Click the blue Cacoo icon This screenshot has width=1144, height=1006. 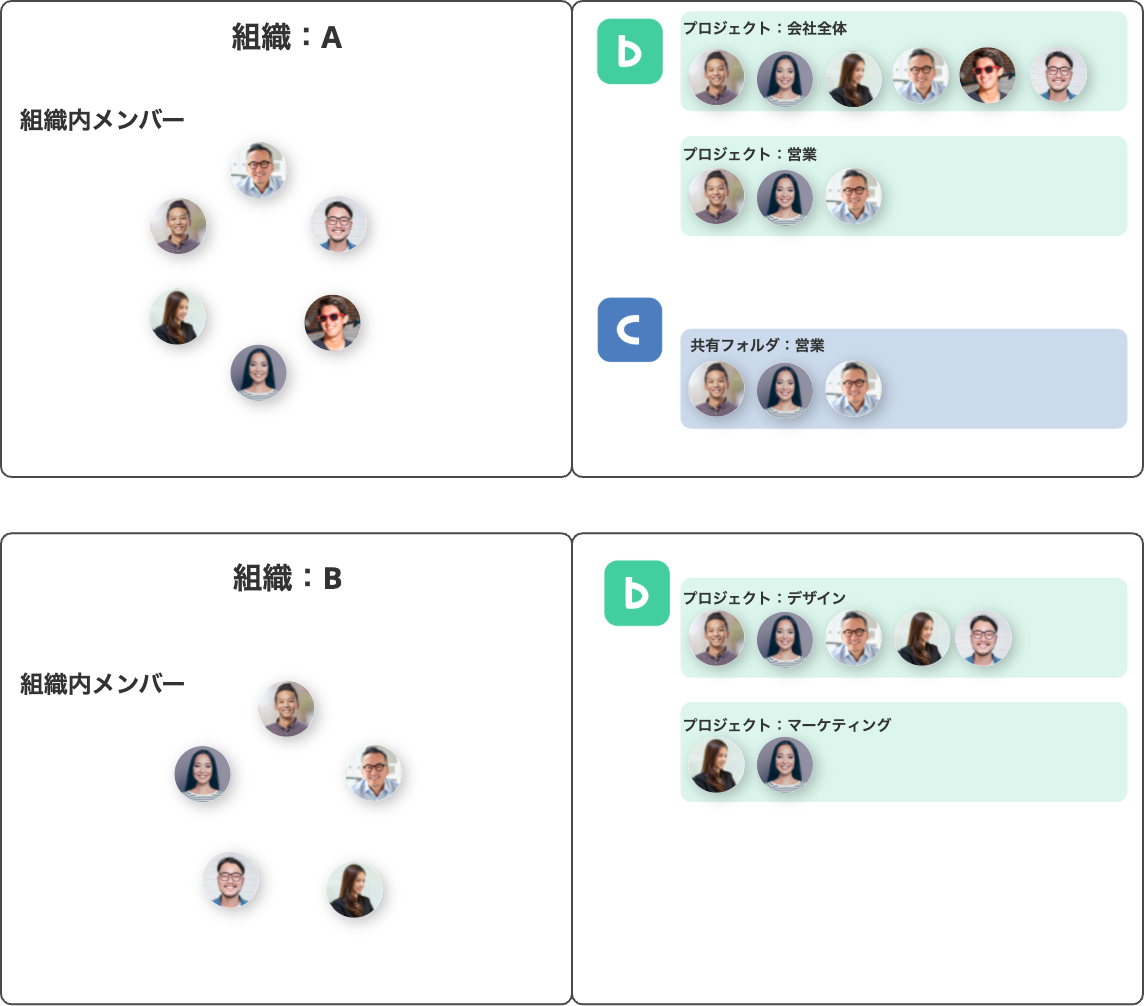point(630,330)
